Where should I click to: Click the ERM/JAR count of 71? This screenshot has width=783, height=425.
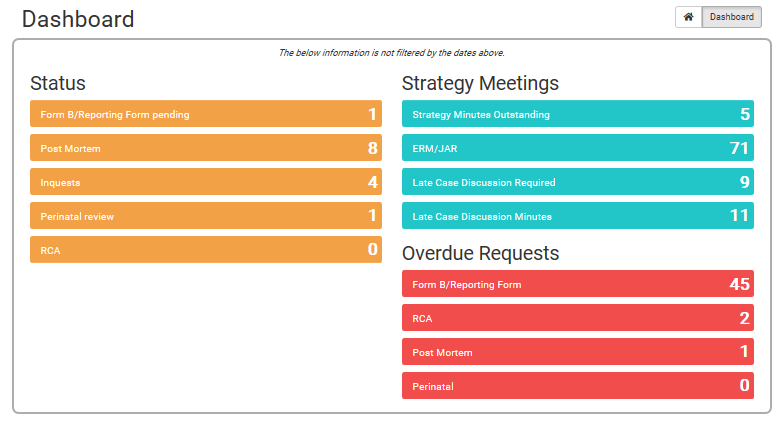pyautogui.click(x=739, y=148)
